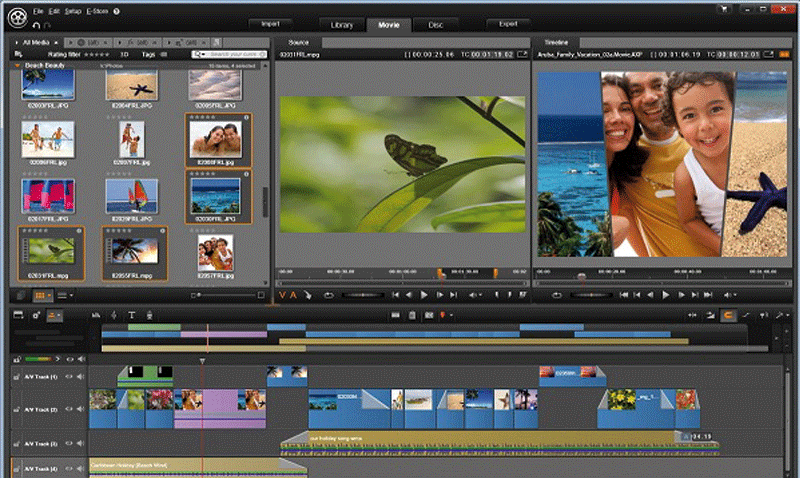Click the loop playback icon under Source preview
Viewport: 800px width, 478px height.
coord(329,295)
